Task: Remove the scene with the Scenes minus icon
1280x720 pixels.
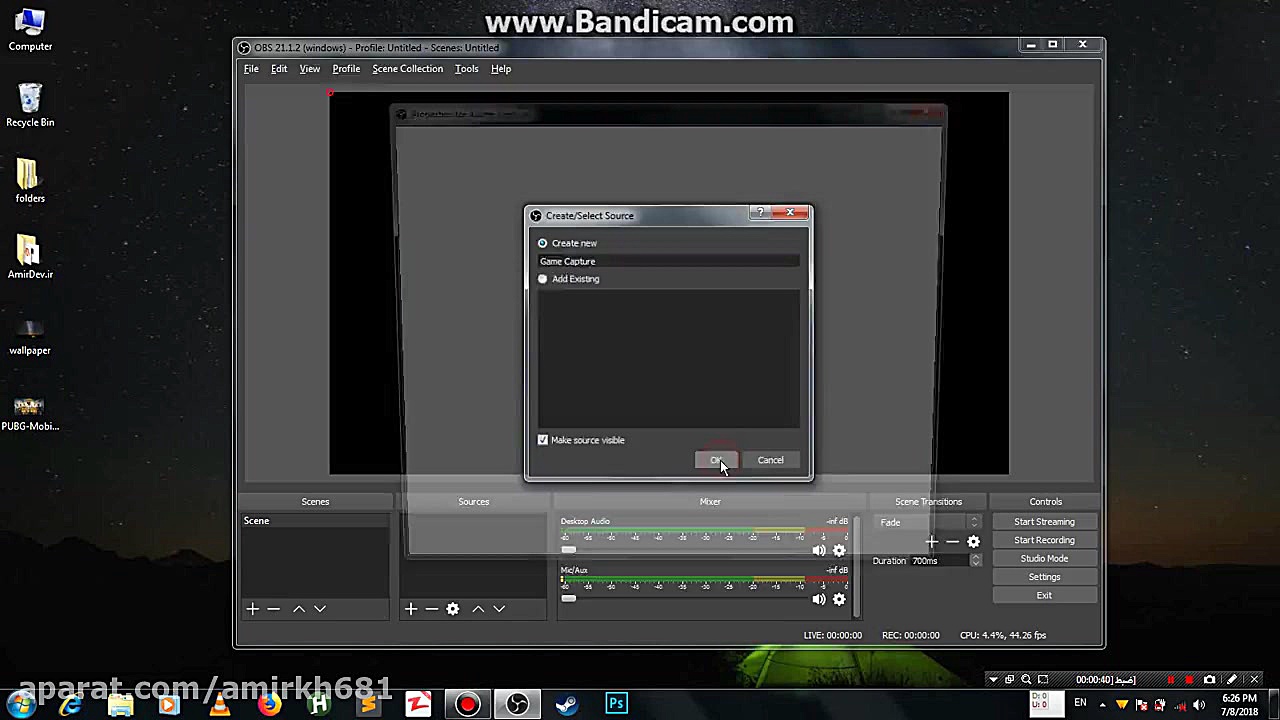Action: pos(273,609)
